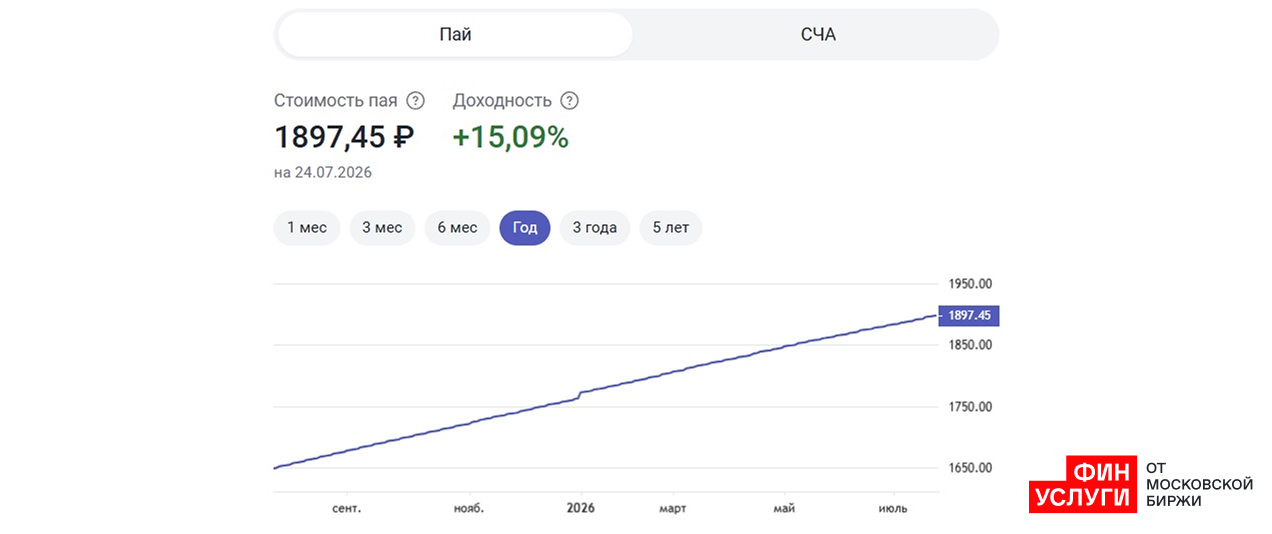Choose the 5 лет period button
1272x534 pixels.
coord(670,228)
